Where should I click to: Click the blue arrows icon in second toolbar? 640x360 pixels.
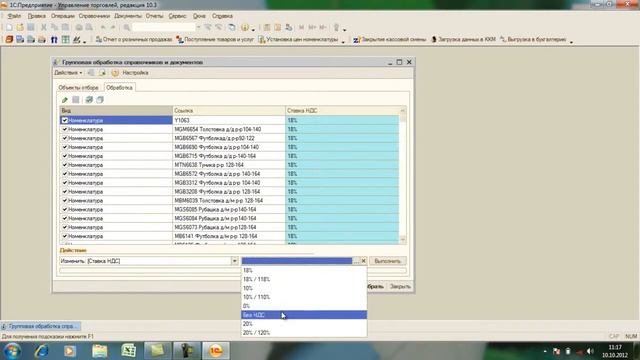[54, 40]
